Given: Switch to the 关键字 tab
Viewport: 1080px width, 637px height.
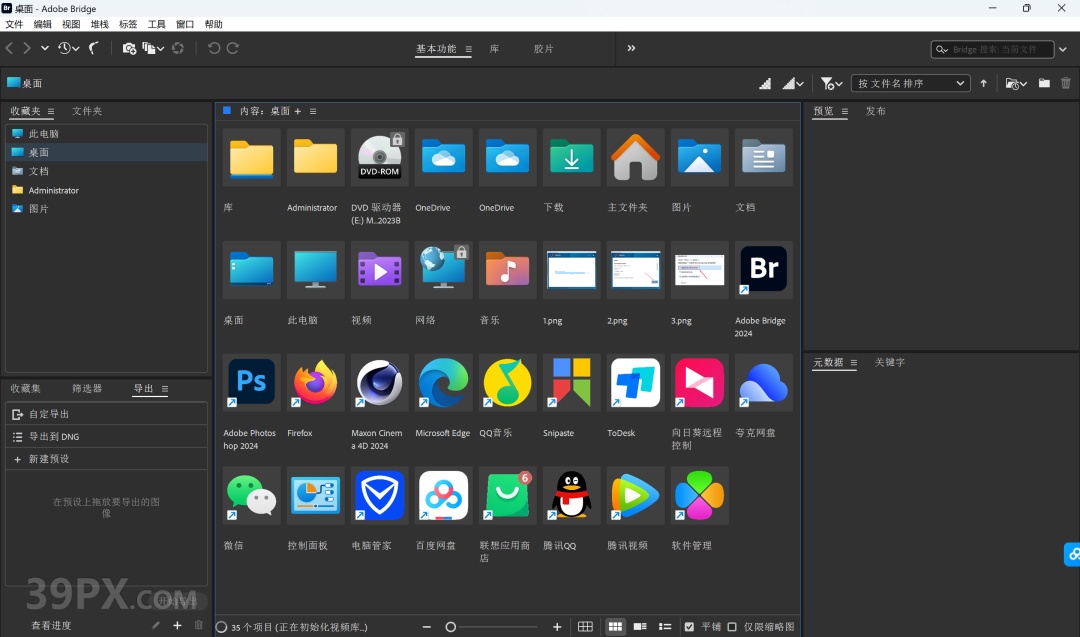Looking at the screenshot, I should tap(889, 363).
